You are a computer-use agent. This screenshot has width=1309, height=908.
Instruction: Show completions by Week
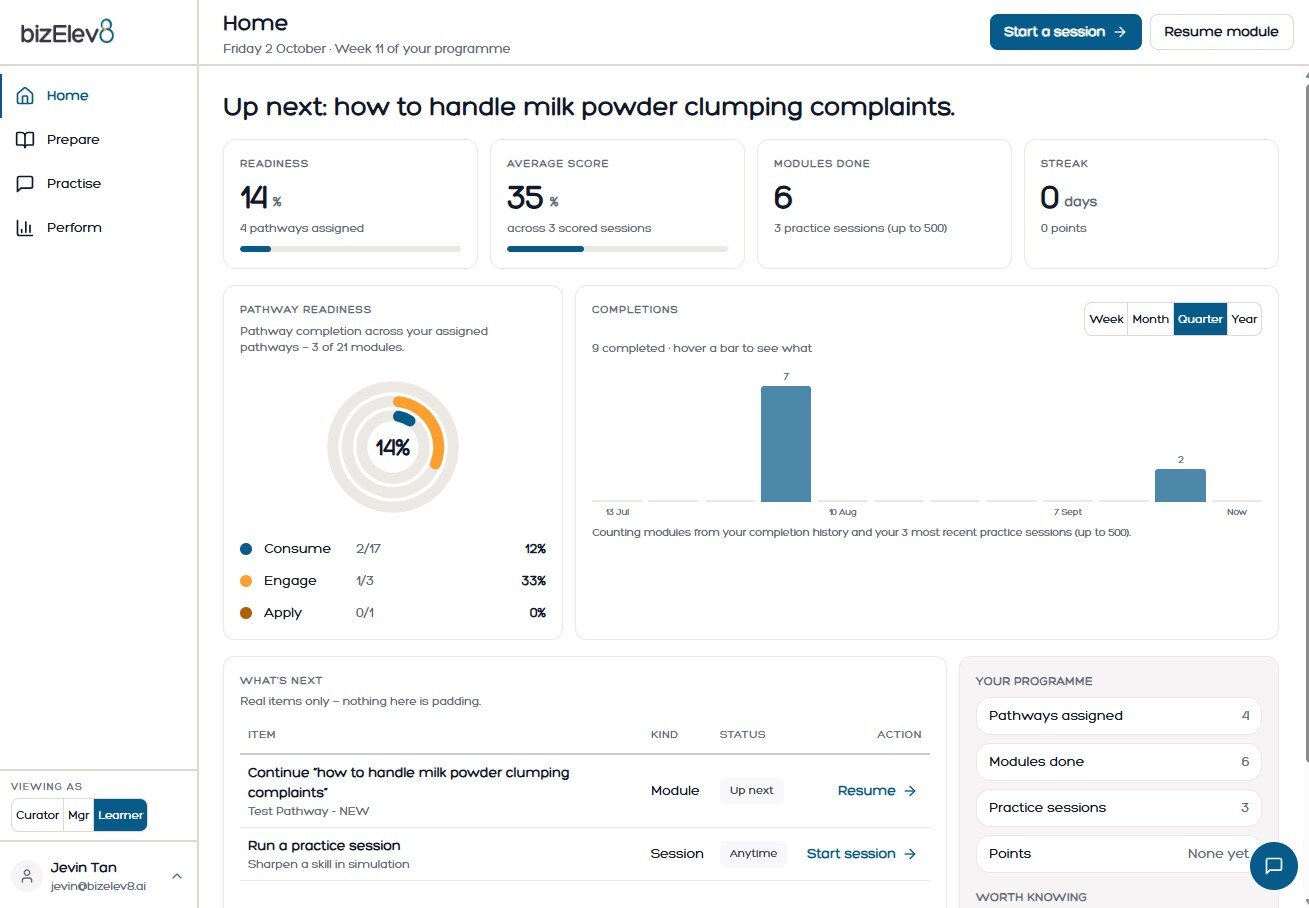tap(1106, 319)
